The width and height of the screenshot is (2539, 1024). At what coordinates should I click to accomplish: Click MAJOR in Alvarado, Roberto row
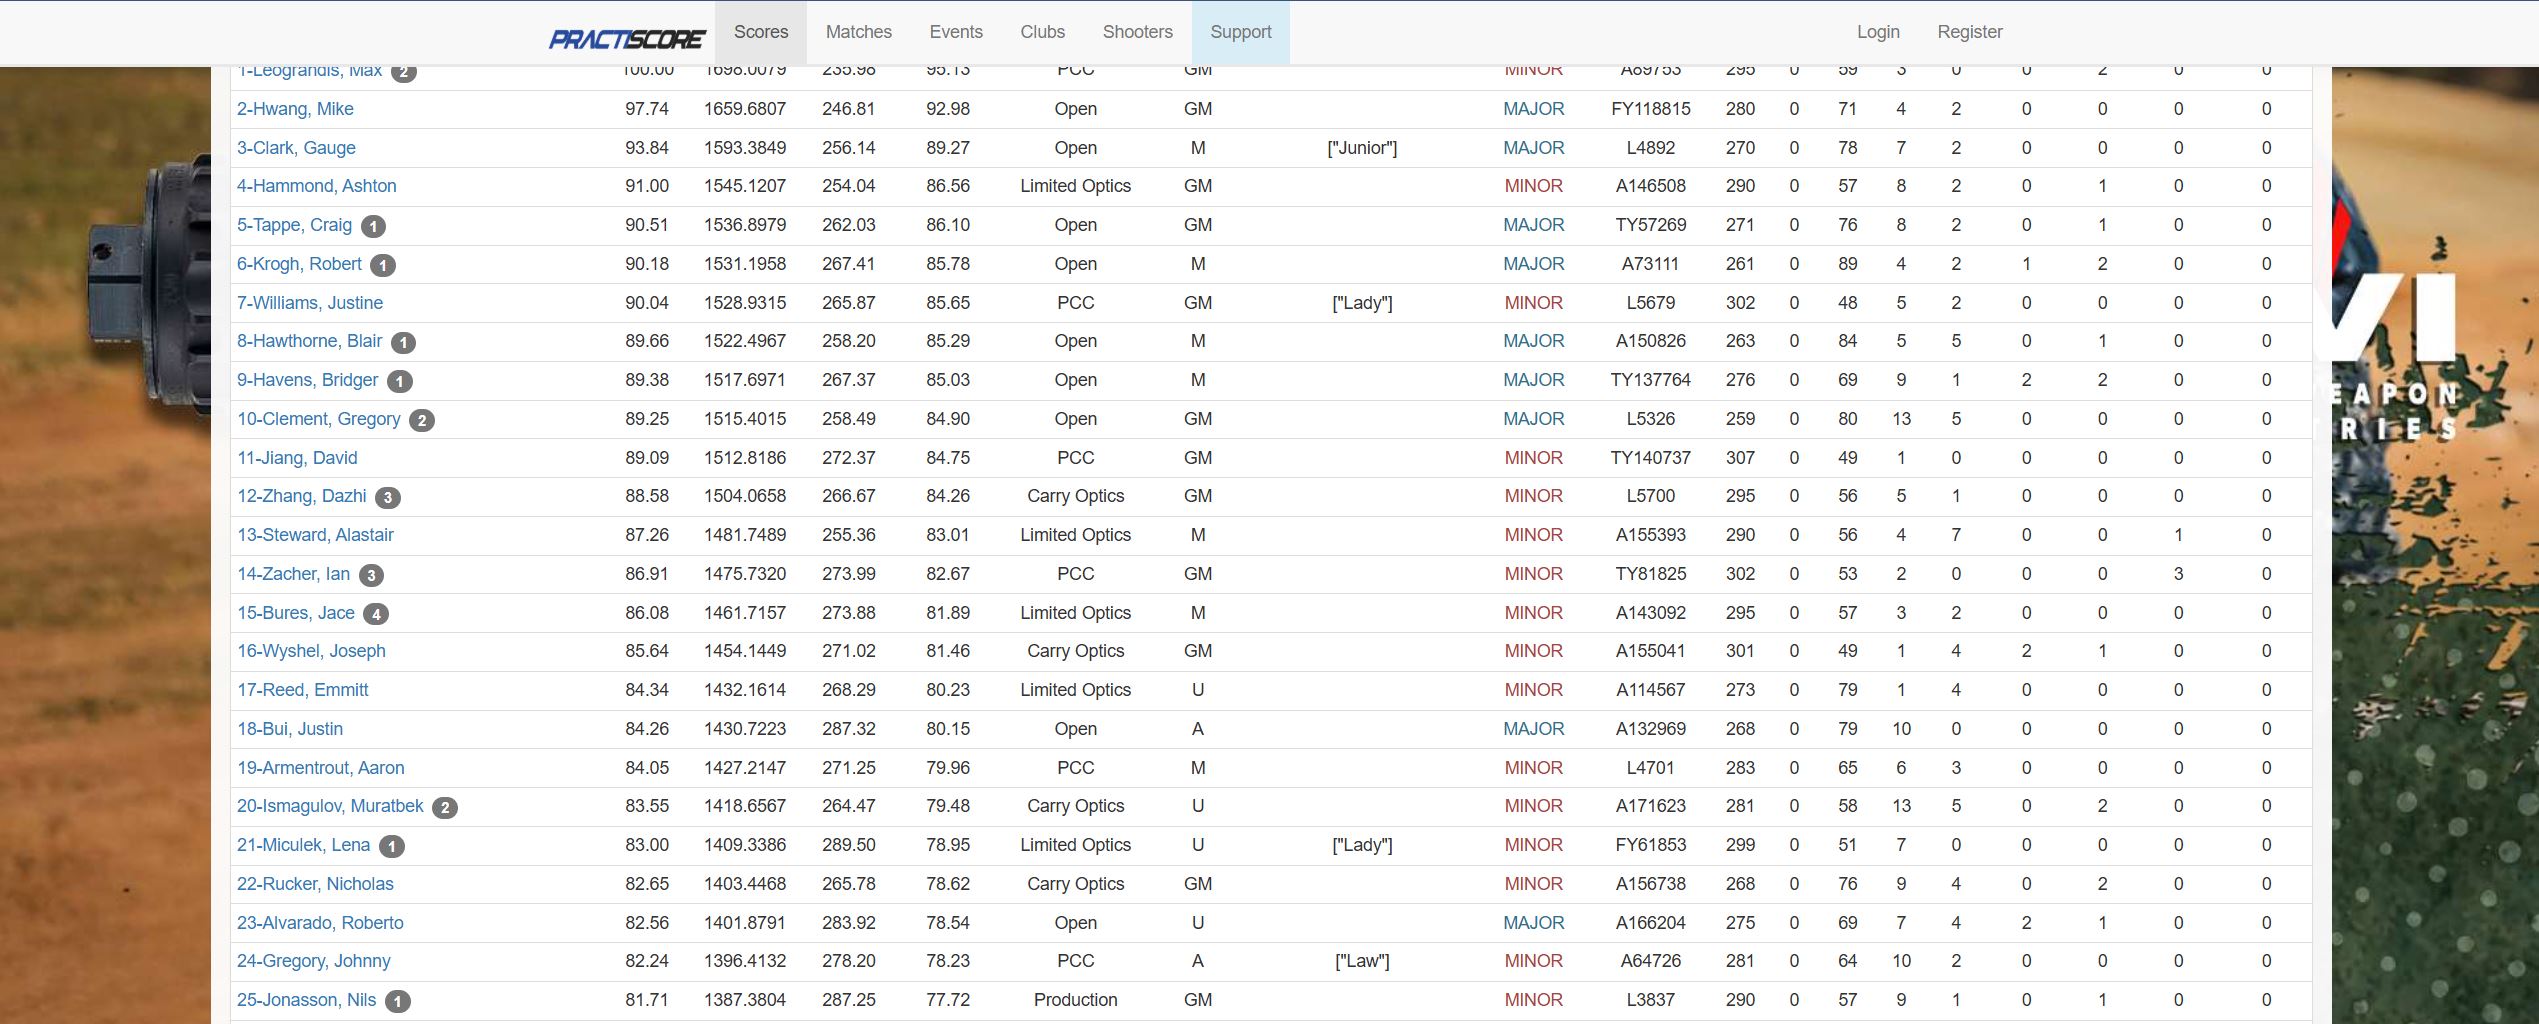(1534, 923)
